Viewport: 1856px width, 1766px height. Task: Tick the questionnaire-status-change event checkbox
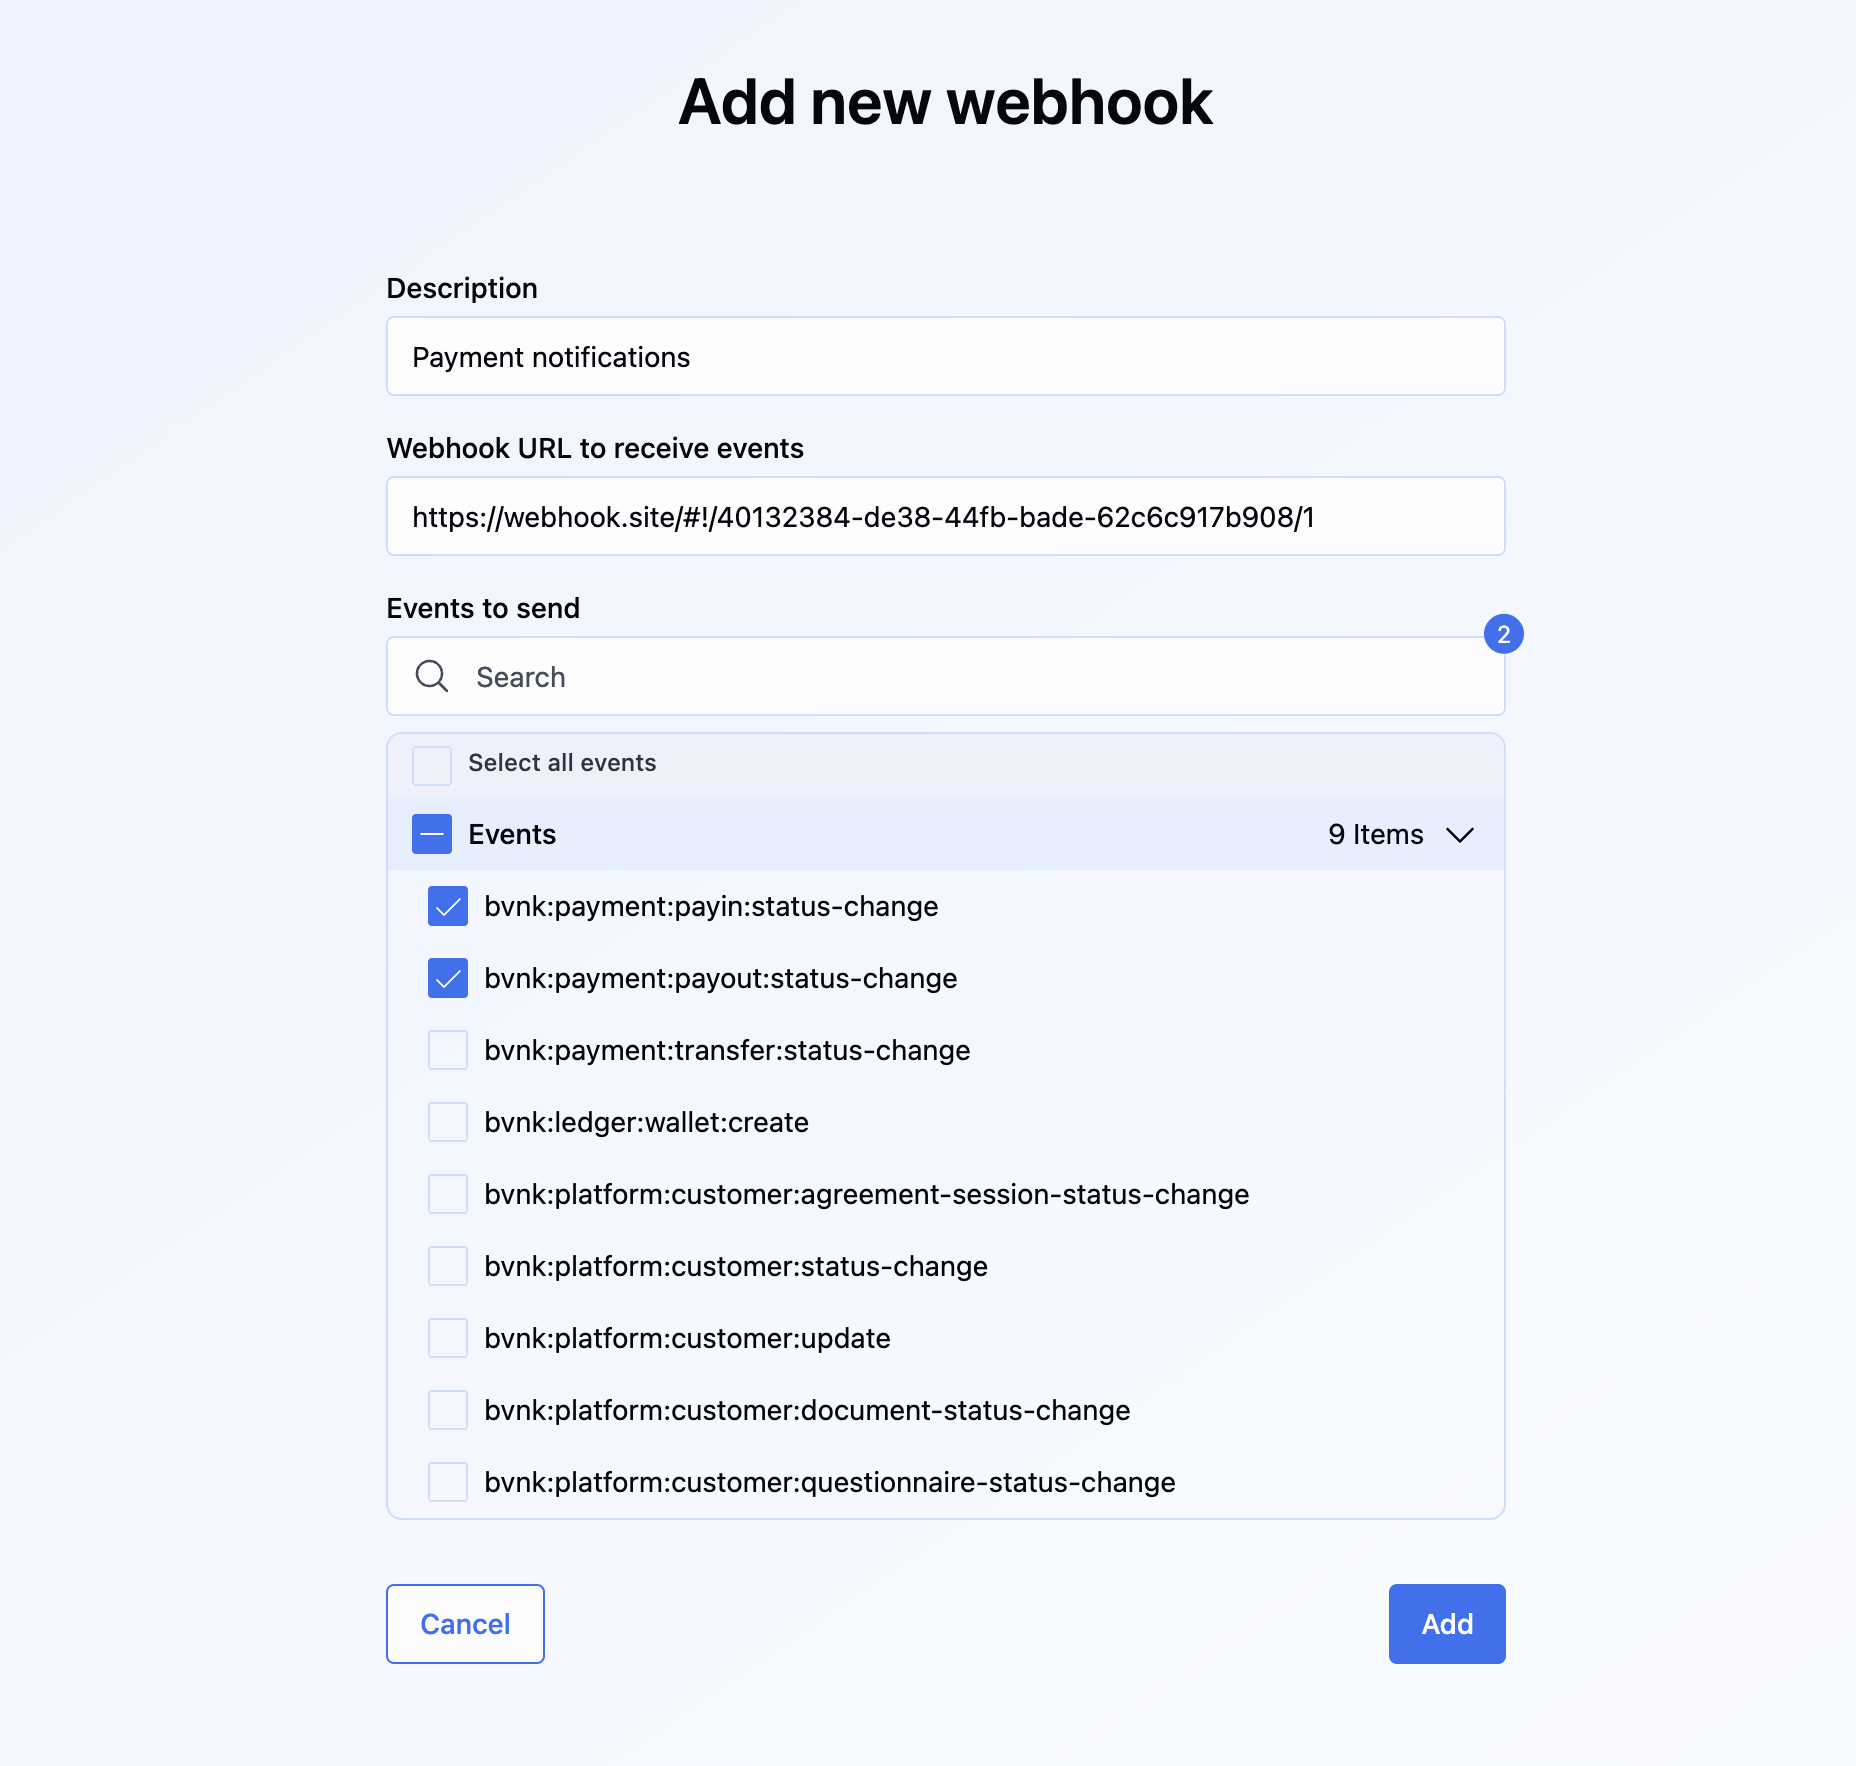coord(448,1483)
